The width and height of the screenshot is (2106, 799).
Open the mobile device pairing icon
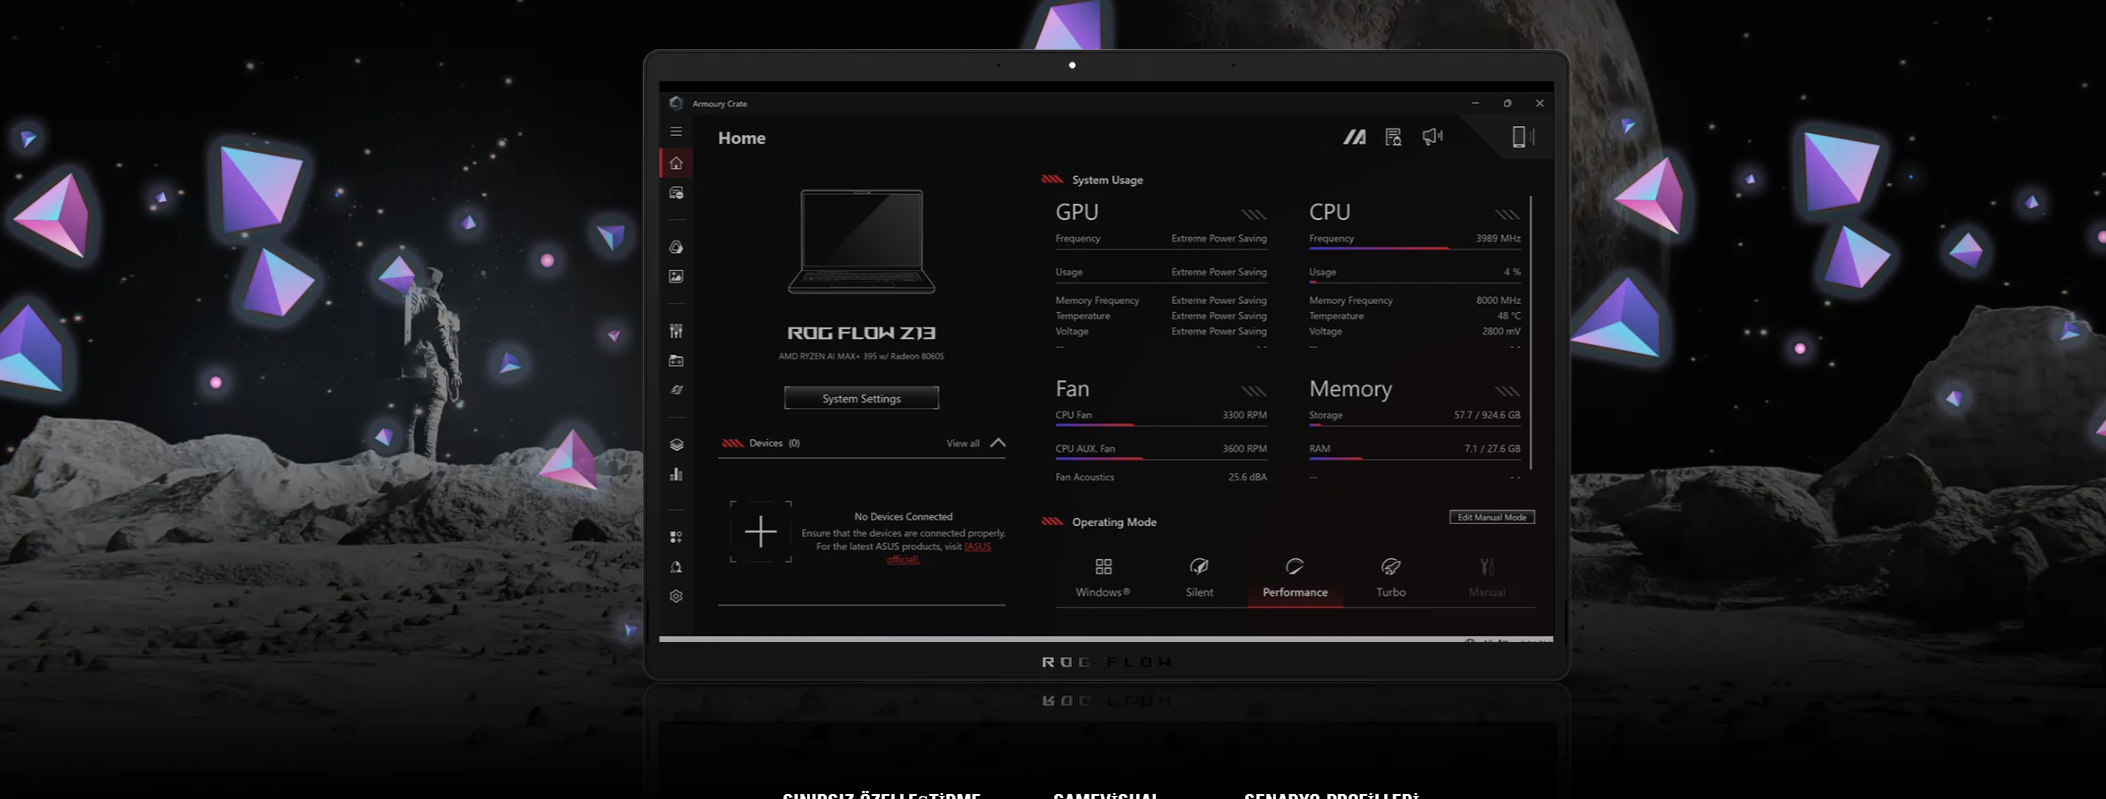point(1520,137)
